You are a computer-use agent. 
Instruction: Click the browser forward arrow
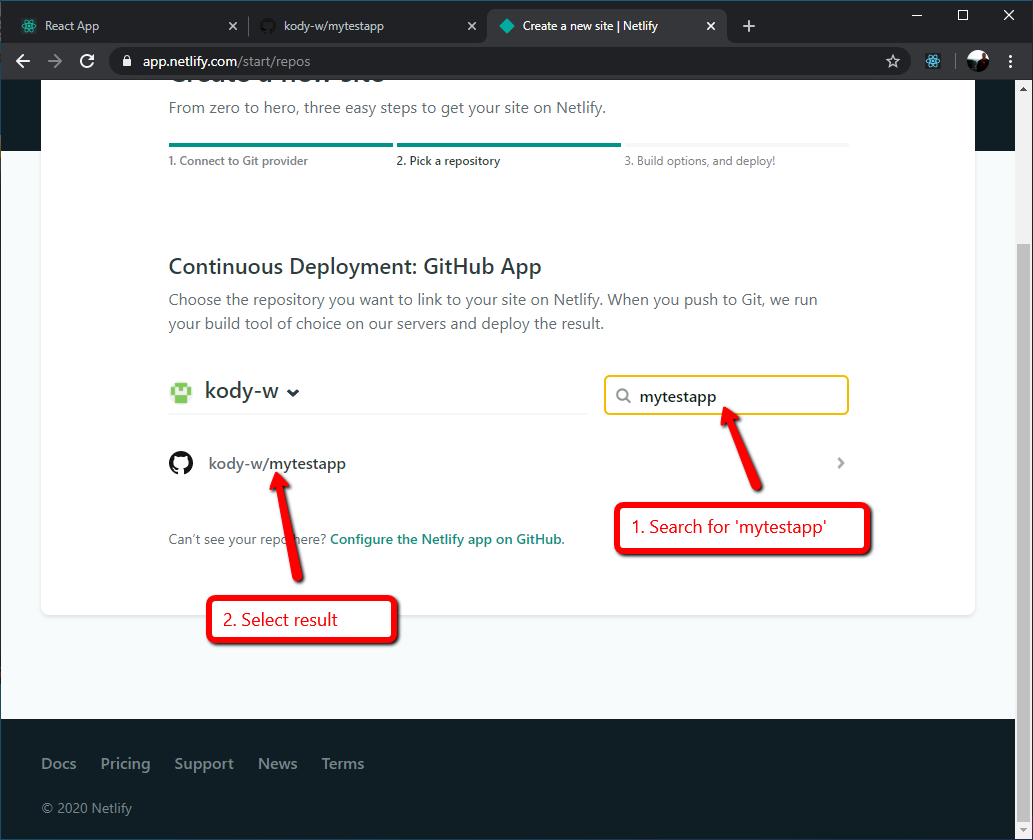pyautogui.click(x=55, y=61)
